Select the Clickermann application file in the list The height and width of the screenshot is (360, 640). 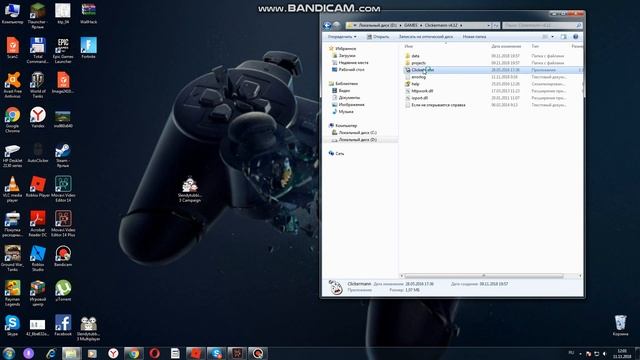492,70
